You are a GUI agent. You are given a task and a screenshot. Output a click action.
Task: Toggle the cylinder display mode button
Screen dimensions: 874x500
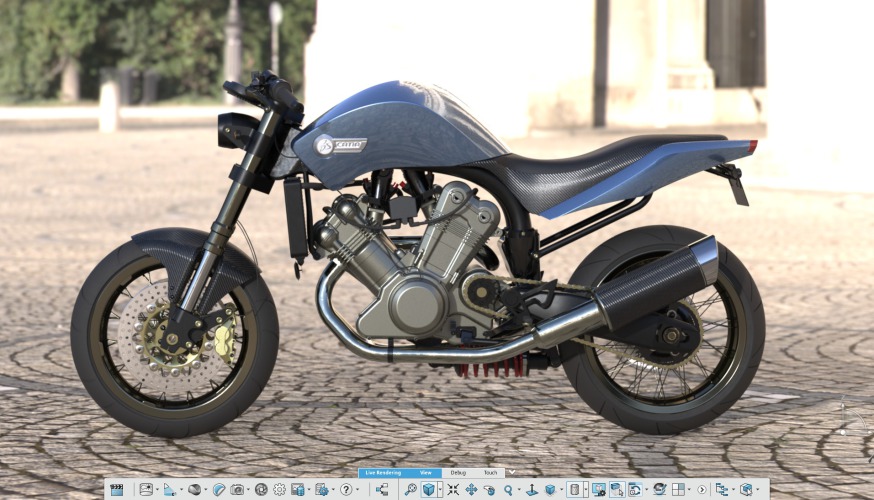575,490
